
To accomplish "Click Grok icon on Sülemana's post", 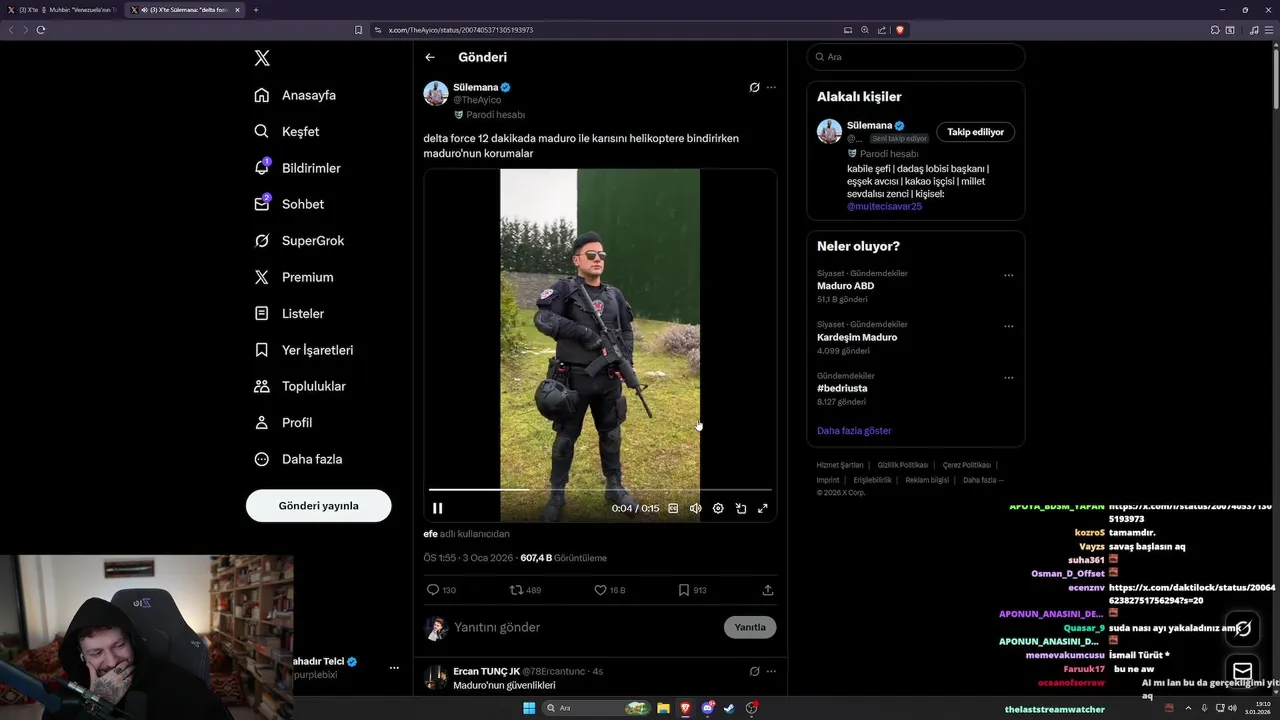I will (755, 87).
